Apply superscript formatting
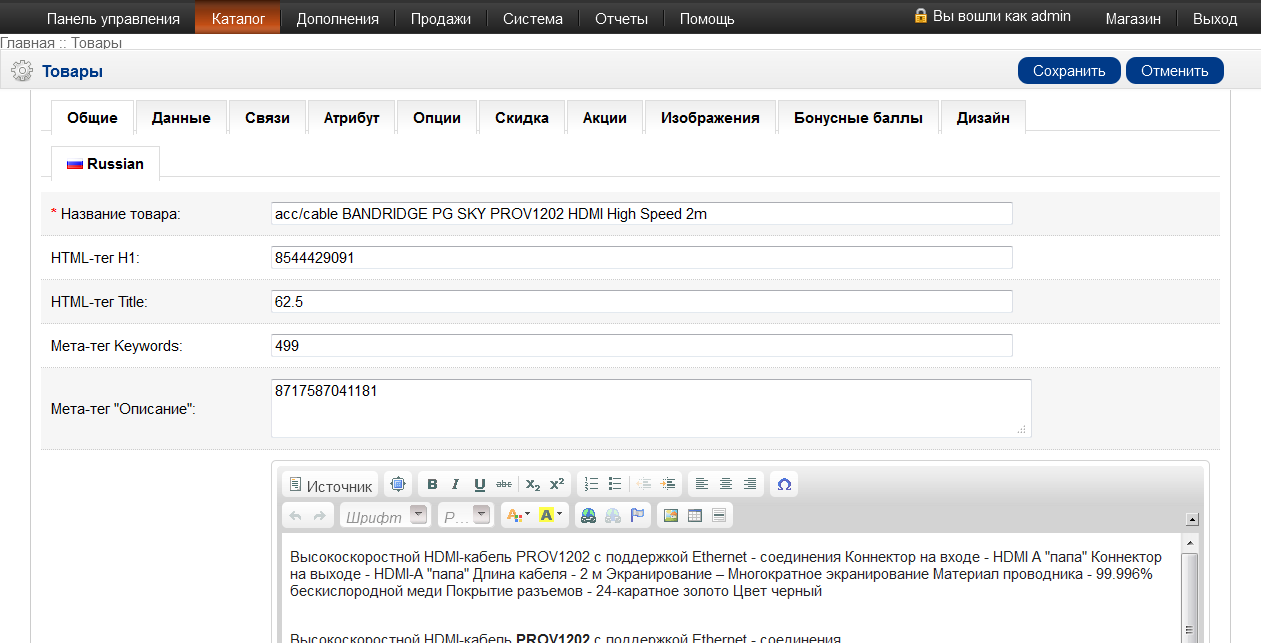1261x643 pixels. click(557, 484)
